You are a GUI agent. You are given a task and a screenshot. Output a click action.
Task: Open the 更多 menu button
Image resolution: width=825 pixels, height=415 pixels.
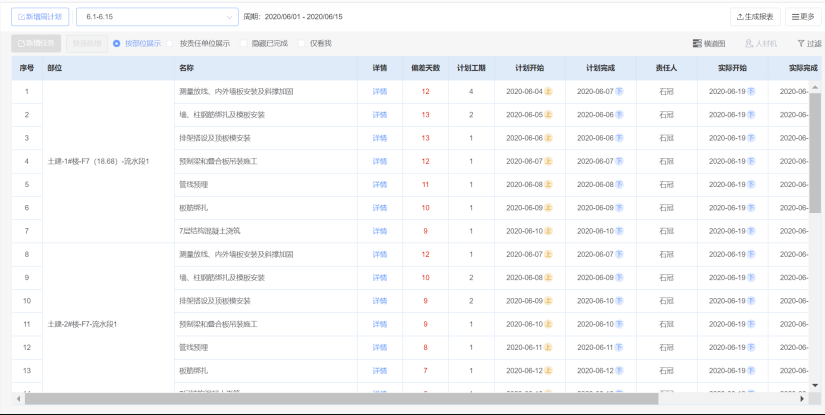[803, 17]
